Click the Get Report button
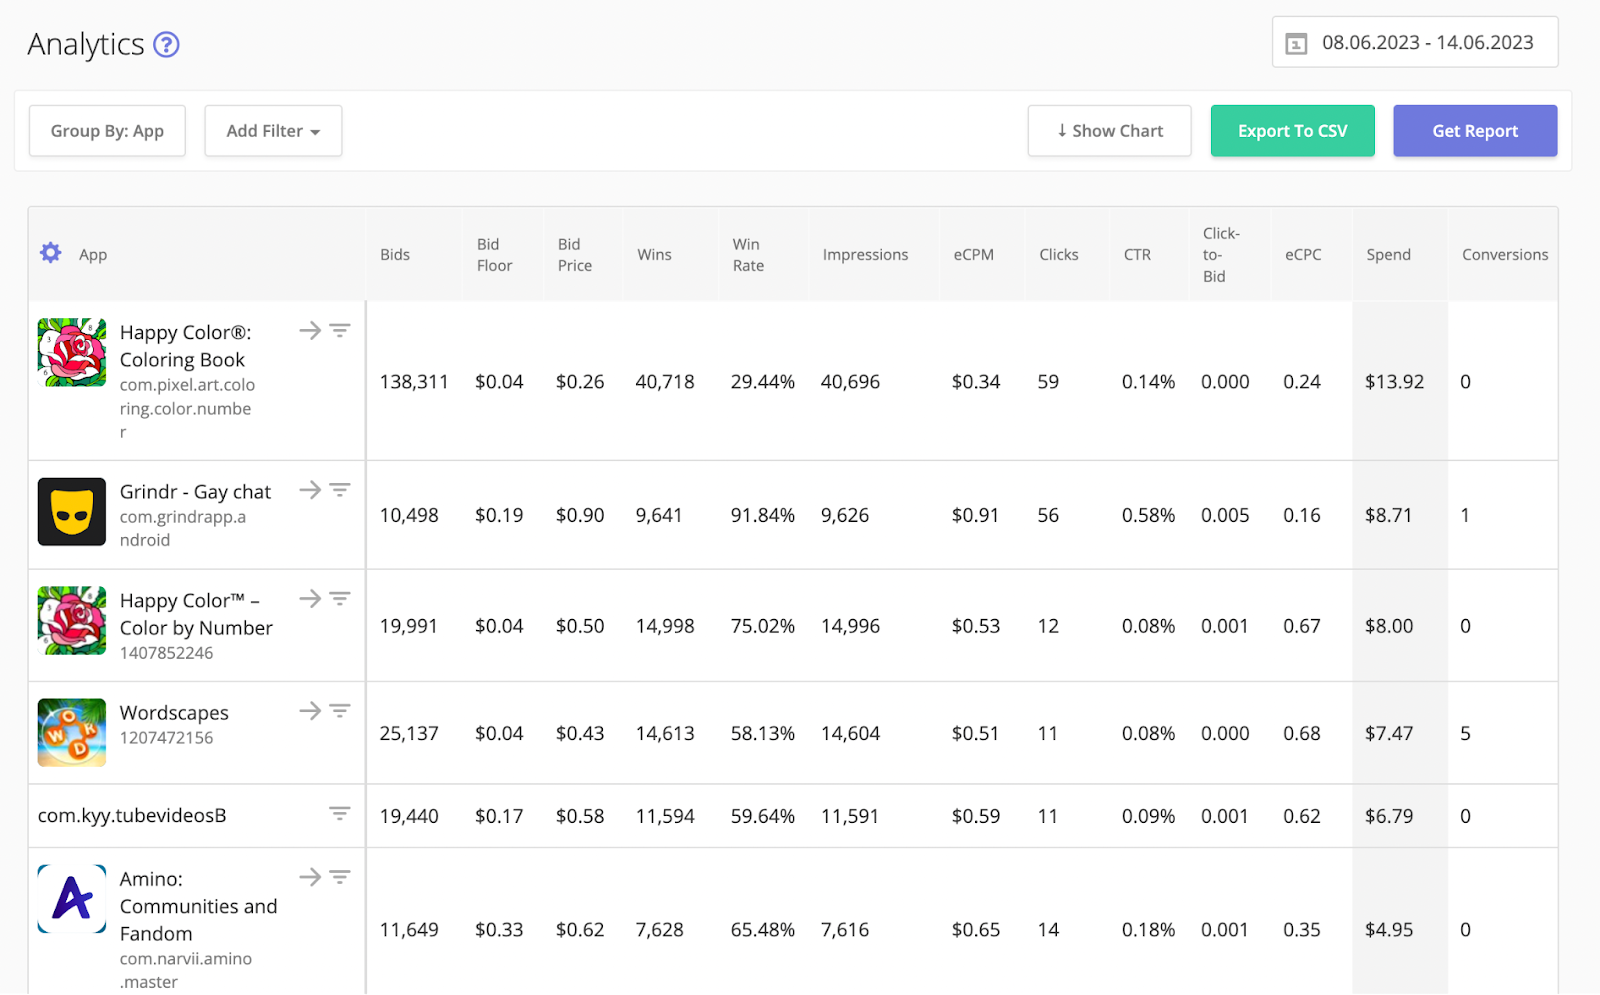 pyautogui.click(x=1475, y=130)
